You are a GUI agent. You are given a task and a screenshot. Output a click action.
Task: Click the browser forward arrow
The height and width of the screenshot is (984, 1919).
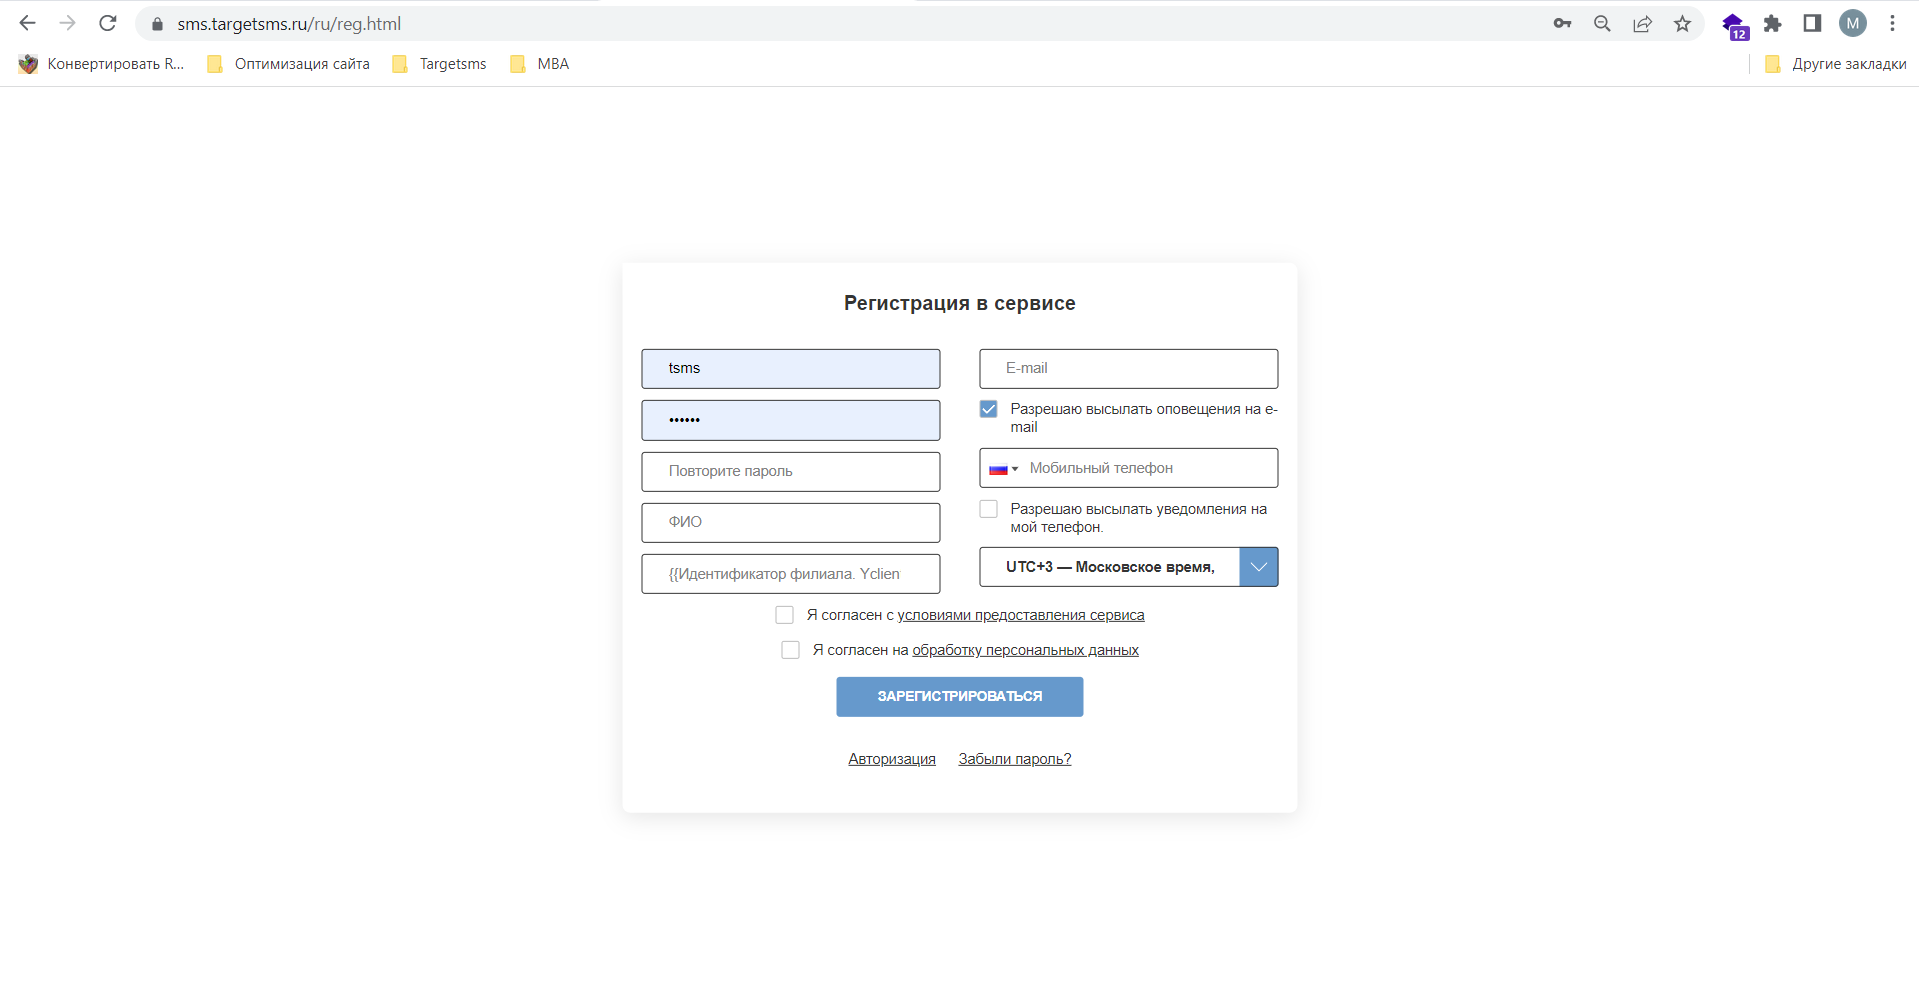(x=67, y=23)
